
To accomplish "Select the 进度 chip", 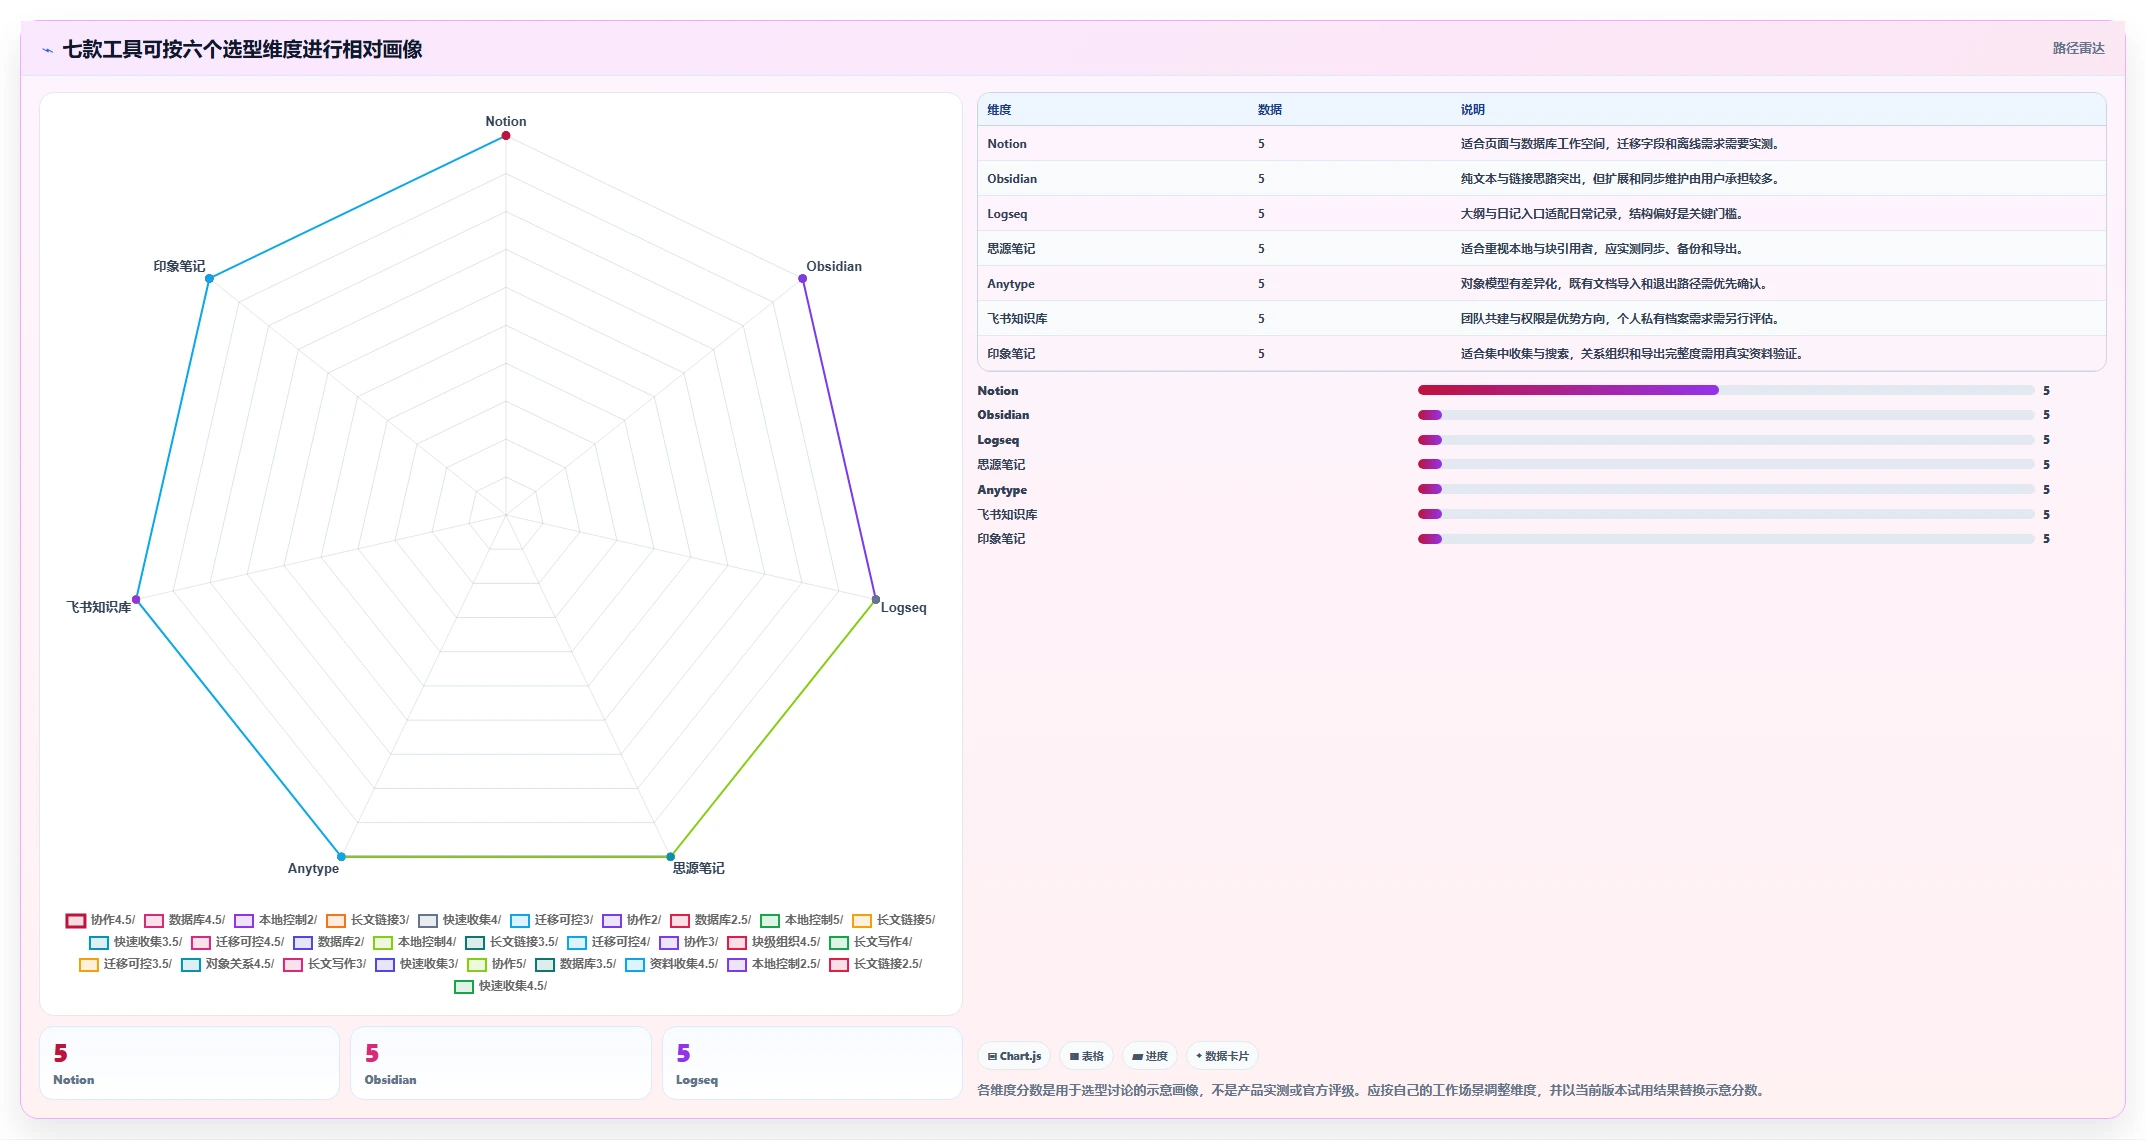I will 1150,1056.
